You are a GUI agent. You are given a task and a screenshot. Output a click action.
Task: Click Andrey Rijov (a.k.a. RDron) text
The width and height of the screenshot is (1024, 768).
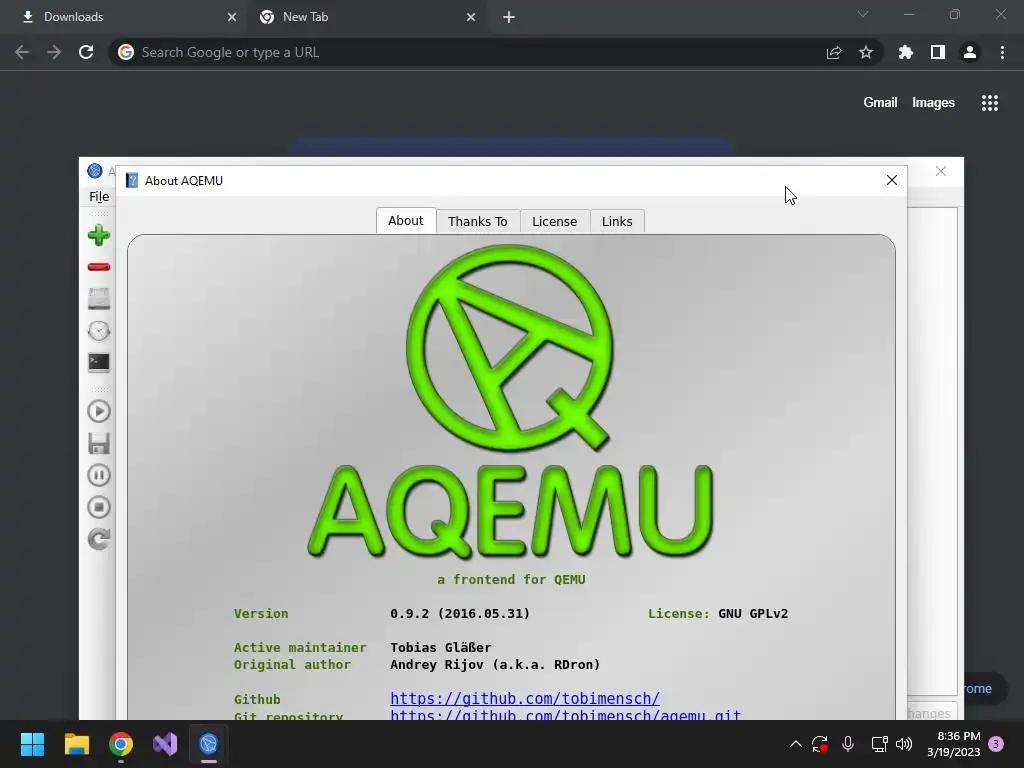pyautogui.click(x=495, y=664)
